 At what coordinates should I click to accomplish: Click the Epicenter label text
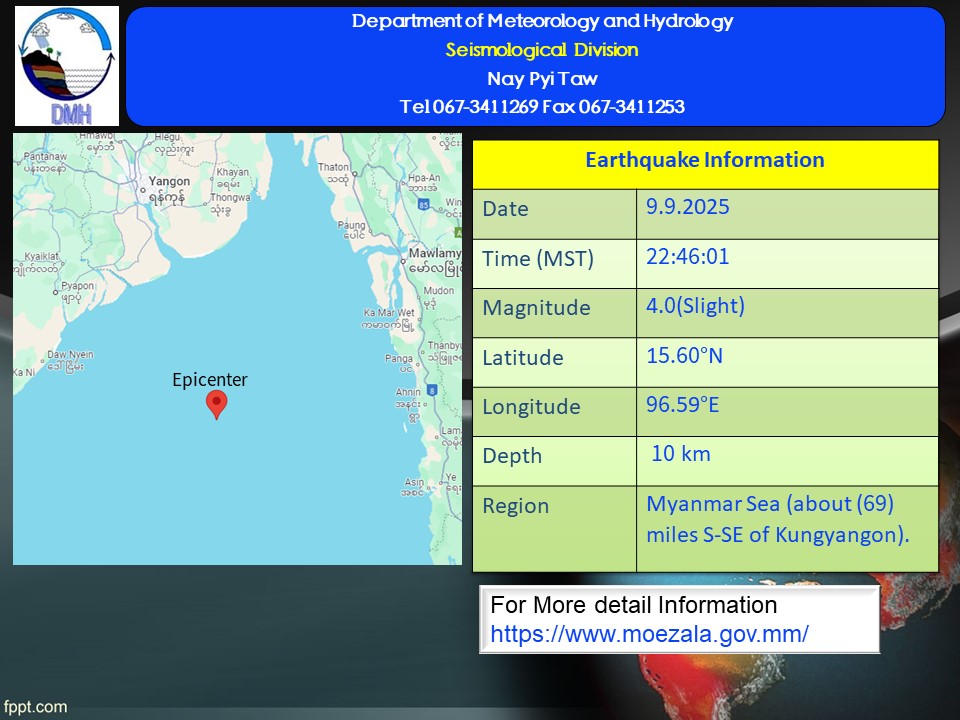pyautogui.click(x=210, y=380)
